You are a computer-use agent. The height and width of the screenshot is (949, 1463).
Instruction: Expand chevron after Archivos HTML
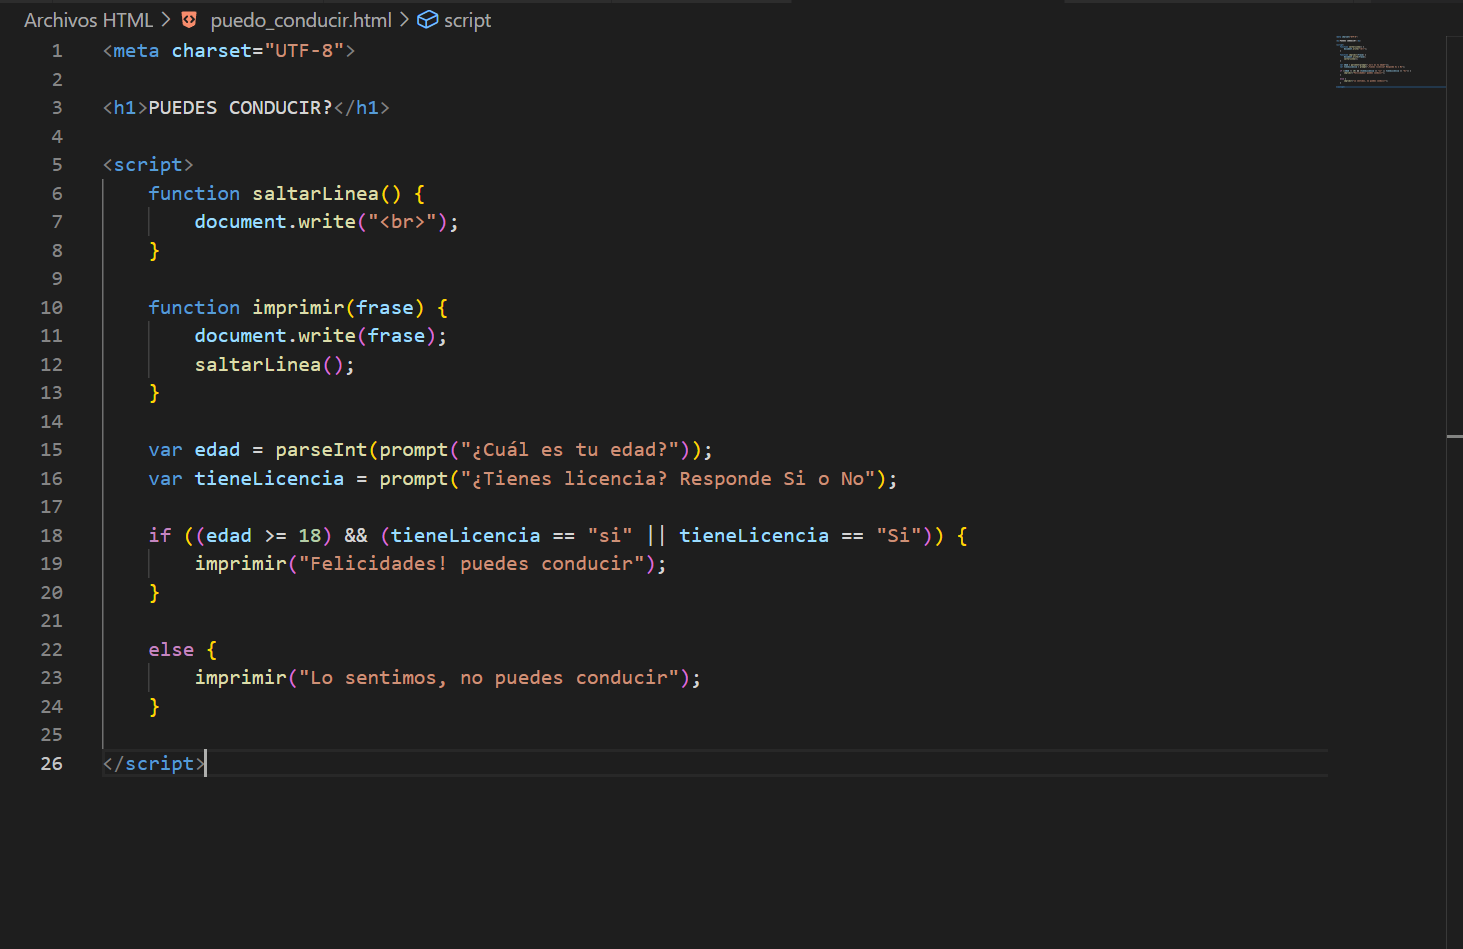click(166, 20)
